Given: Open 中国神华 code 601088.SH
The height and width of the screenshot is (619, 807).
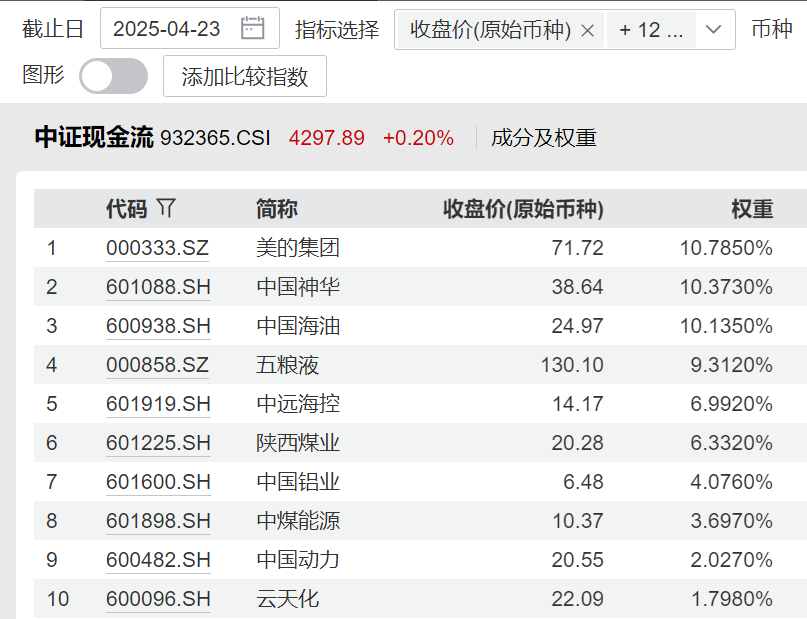Looking at the screenshot, I should (x=156, y=287).
